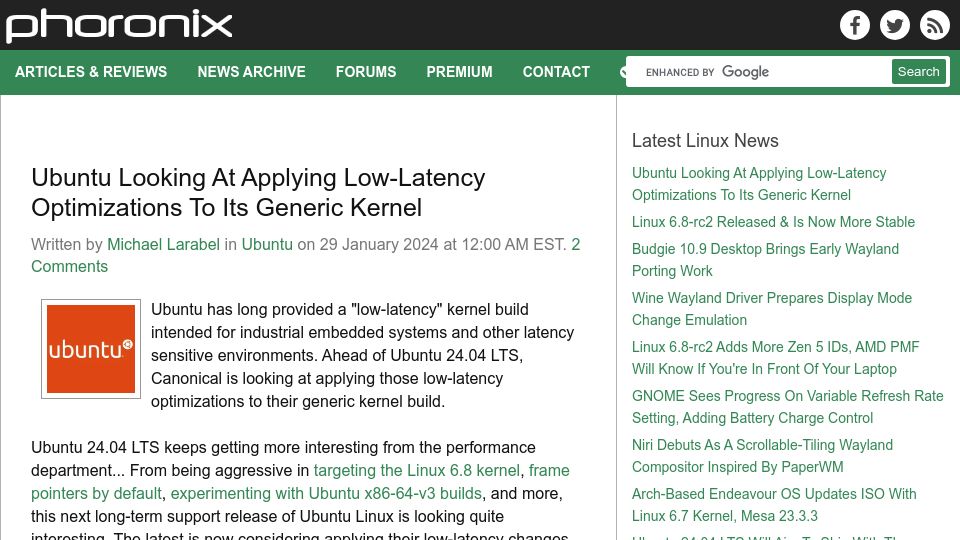960x540 pixels.
Task: Open 'Linux 6.8-rc2 Released' news link
Action: [773, 222]
